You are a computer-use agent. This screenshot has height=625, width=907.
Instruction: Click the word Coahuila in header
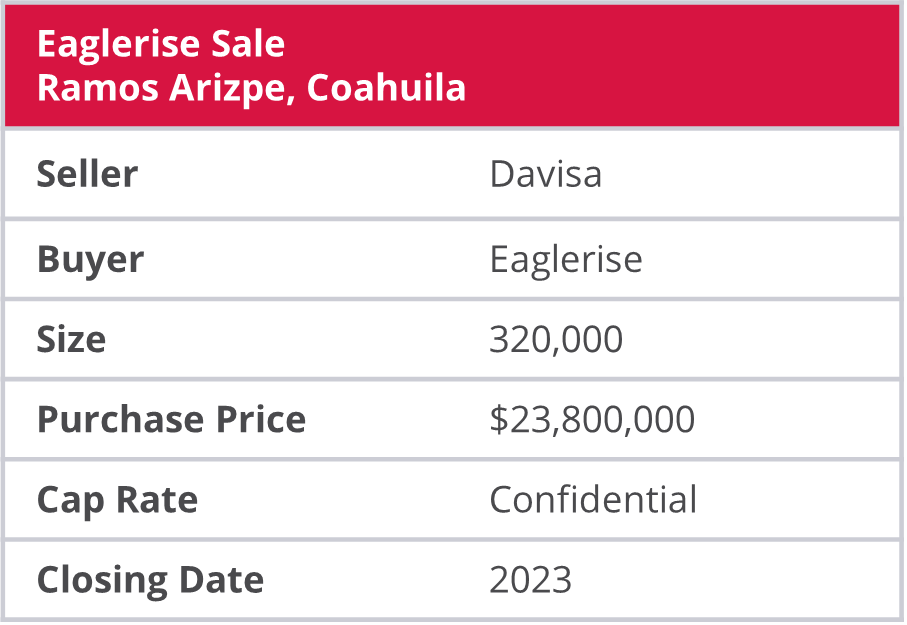(x=386, y=88)
